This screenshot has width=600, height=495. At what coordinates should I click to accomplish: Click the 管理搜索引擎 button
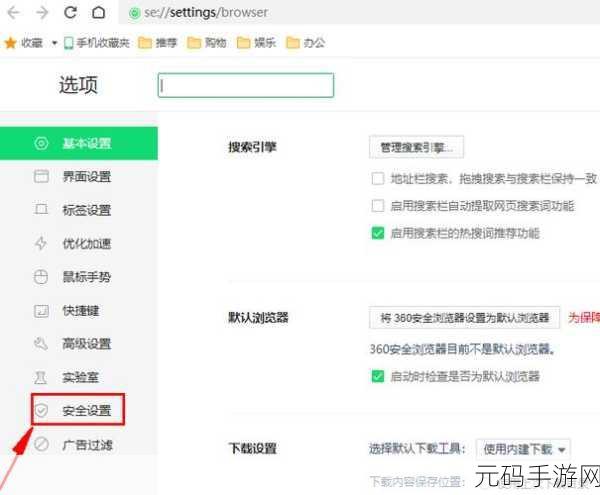point(416,147)
